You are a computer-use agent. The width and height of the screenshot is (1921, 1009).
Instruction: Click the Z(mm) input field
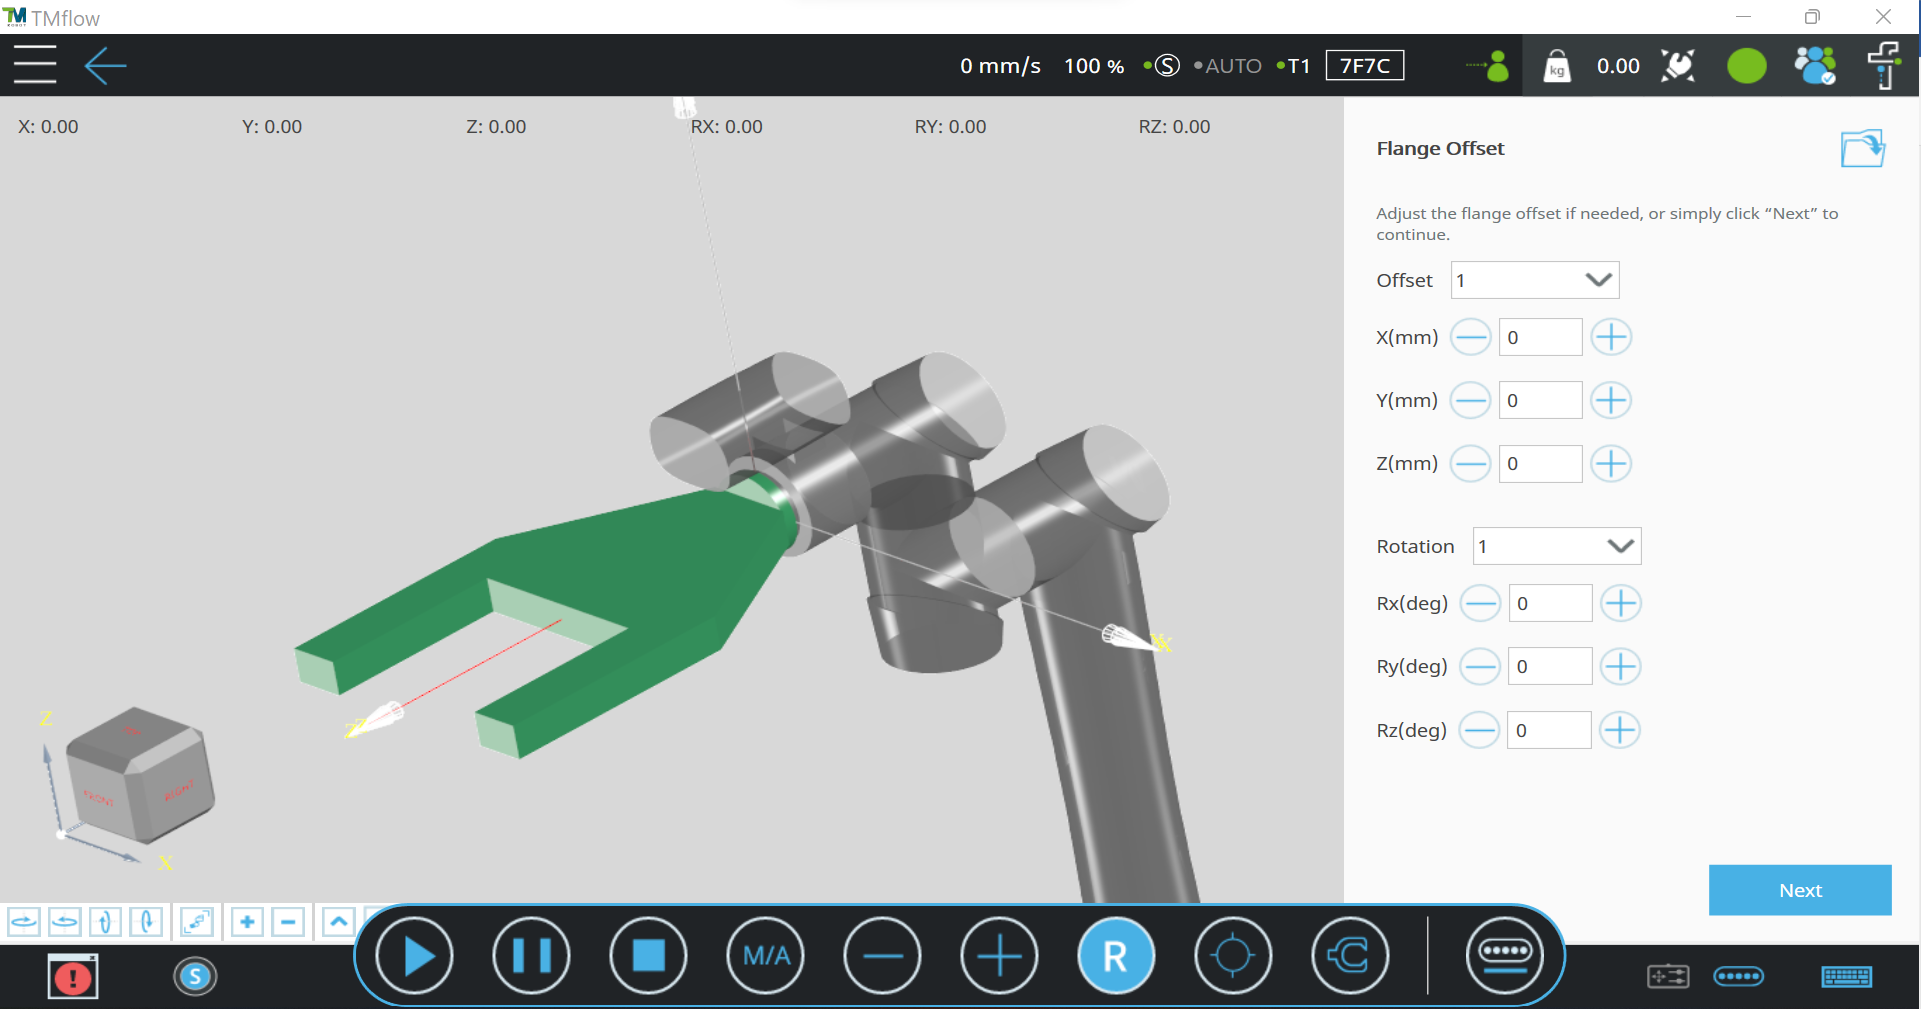pos(1540,464)
